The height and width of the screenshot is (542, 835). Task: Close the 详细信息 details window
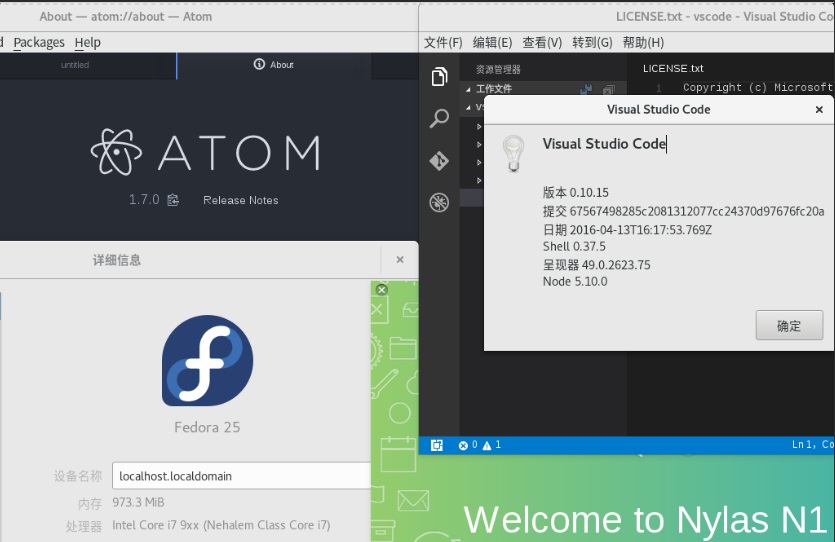[400, 259]
